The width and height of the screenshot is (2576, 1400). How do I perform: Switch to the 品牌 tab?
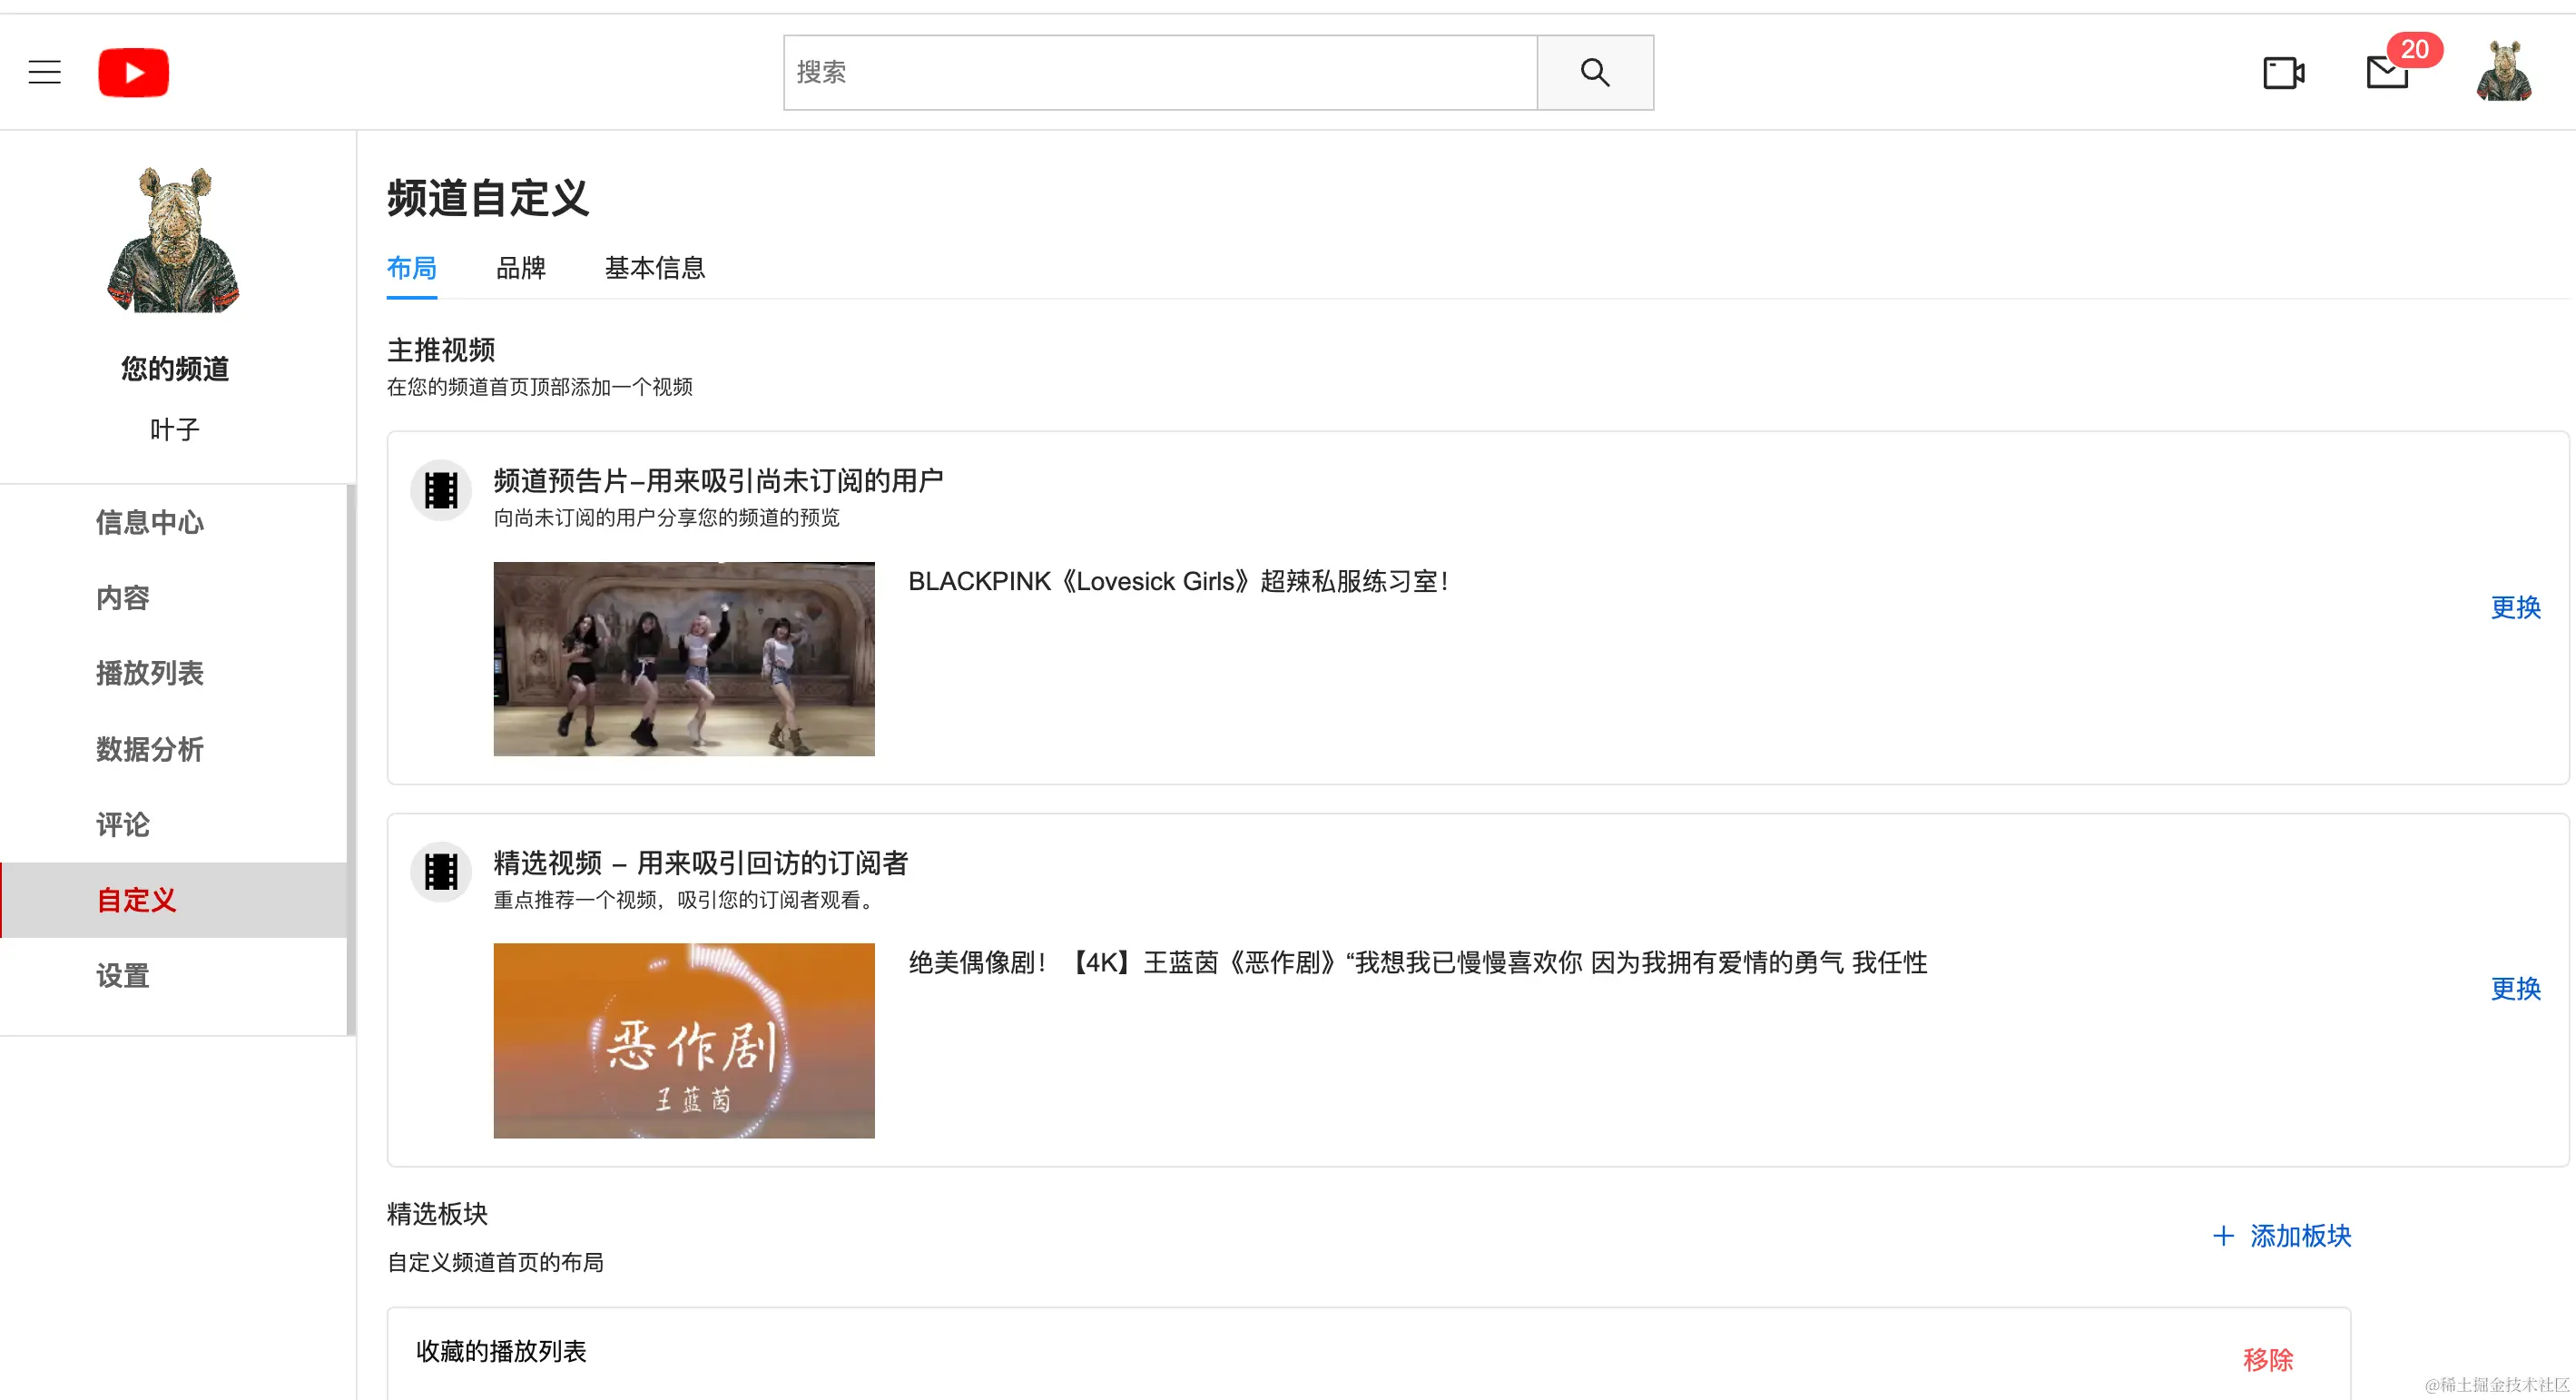520,268
